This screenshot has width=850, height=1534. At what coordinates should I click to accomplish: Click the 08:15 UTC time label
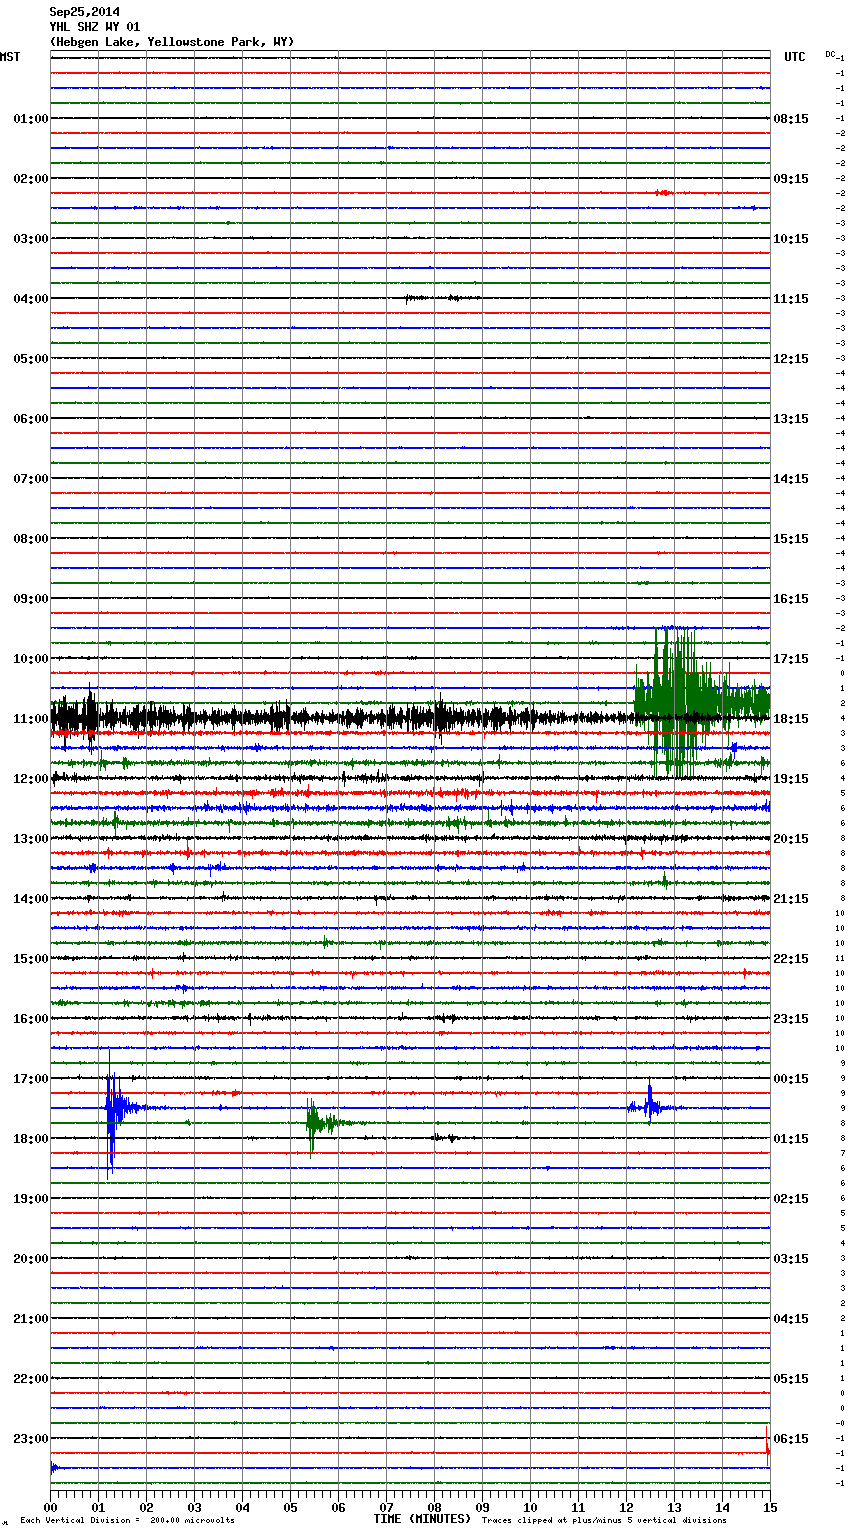[791, 119]
